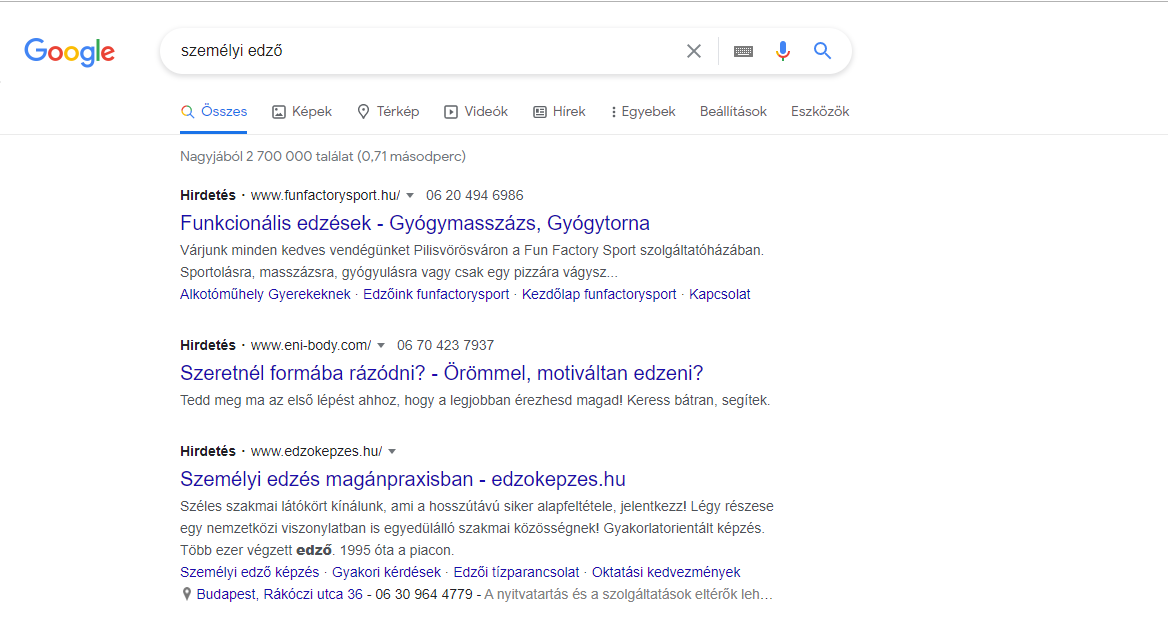Open Funkcionális edzések ad headline
This screenshot has width=1168, height=644.
pos(415,223)
